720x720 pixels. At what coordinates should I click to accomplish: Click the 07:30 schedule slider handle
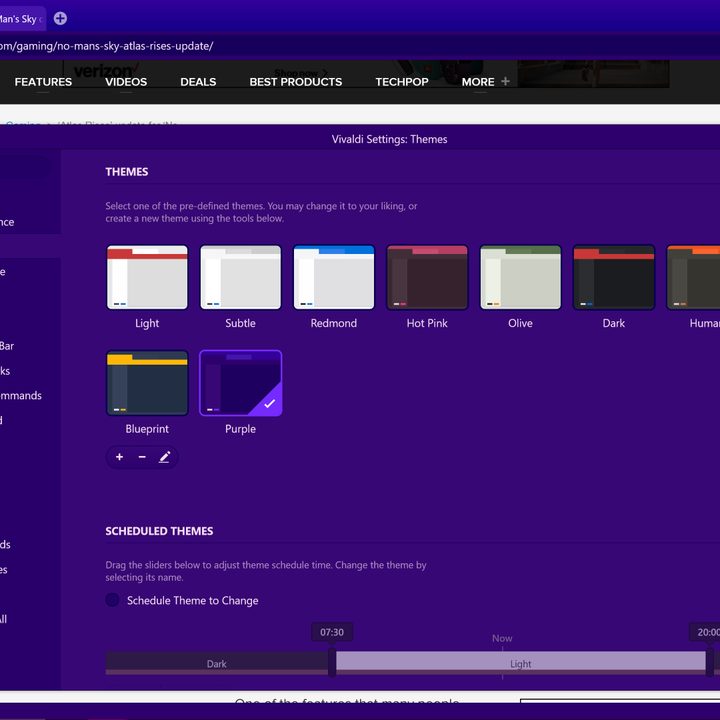(332, 662)
